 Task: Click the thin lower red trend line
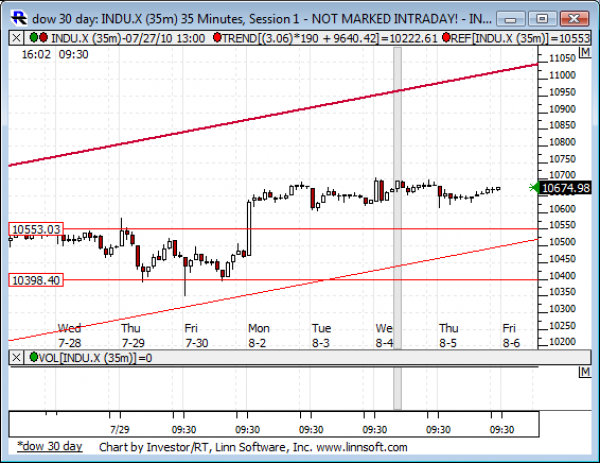point(273,290)
